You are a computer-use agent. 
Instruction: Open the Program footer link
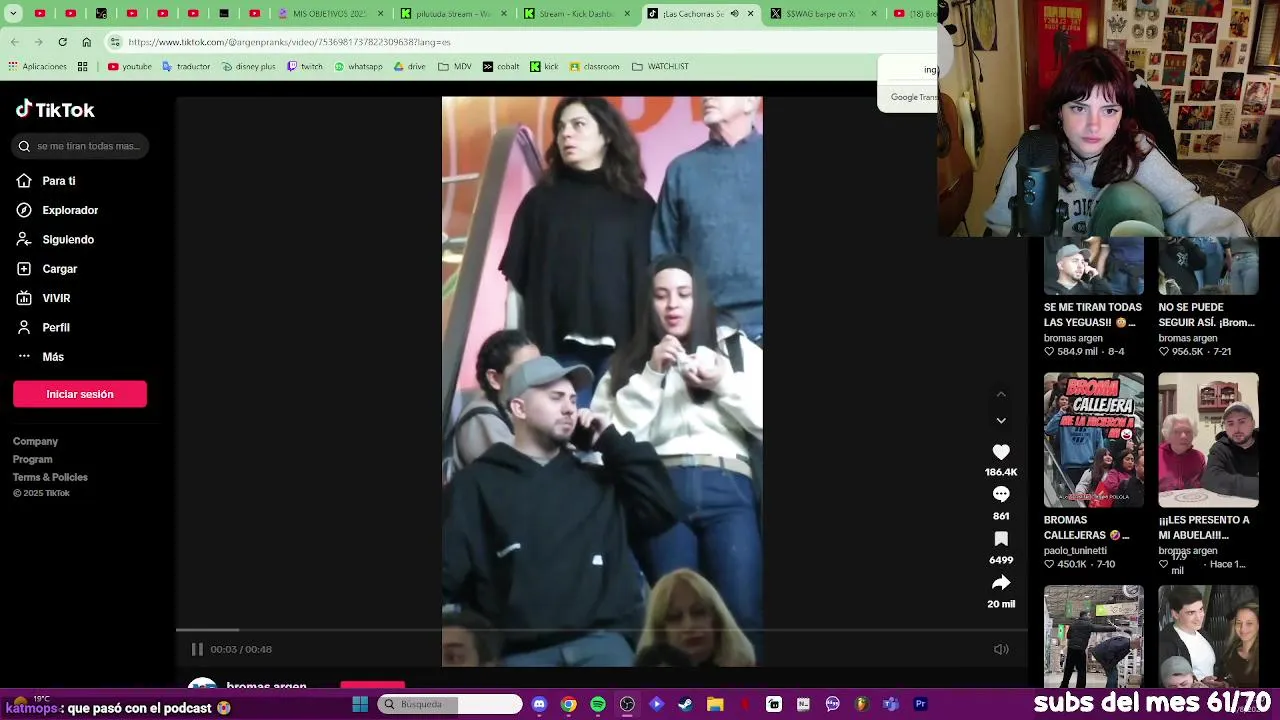tap(32, 459)
